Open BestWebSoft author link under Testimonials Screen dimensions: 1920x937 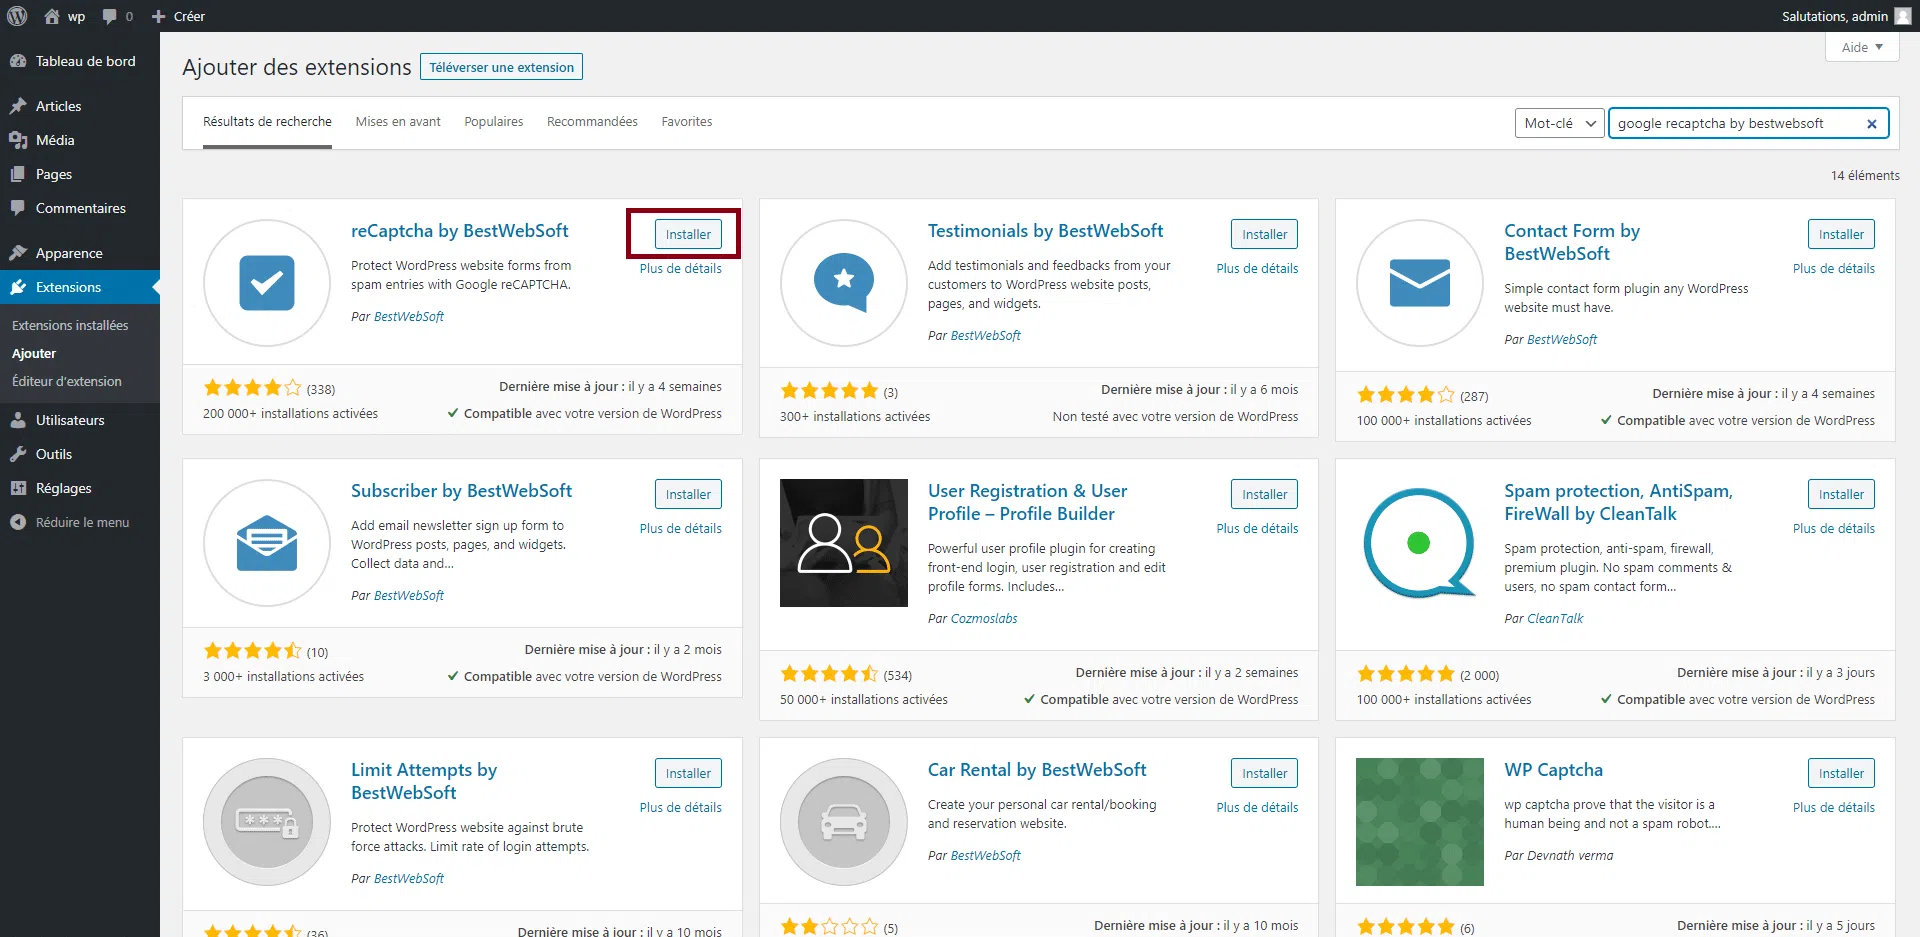pos(986,336)
